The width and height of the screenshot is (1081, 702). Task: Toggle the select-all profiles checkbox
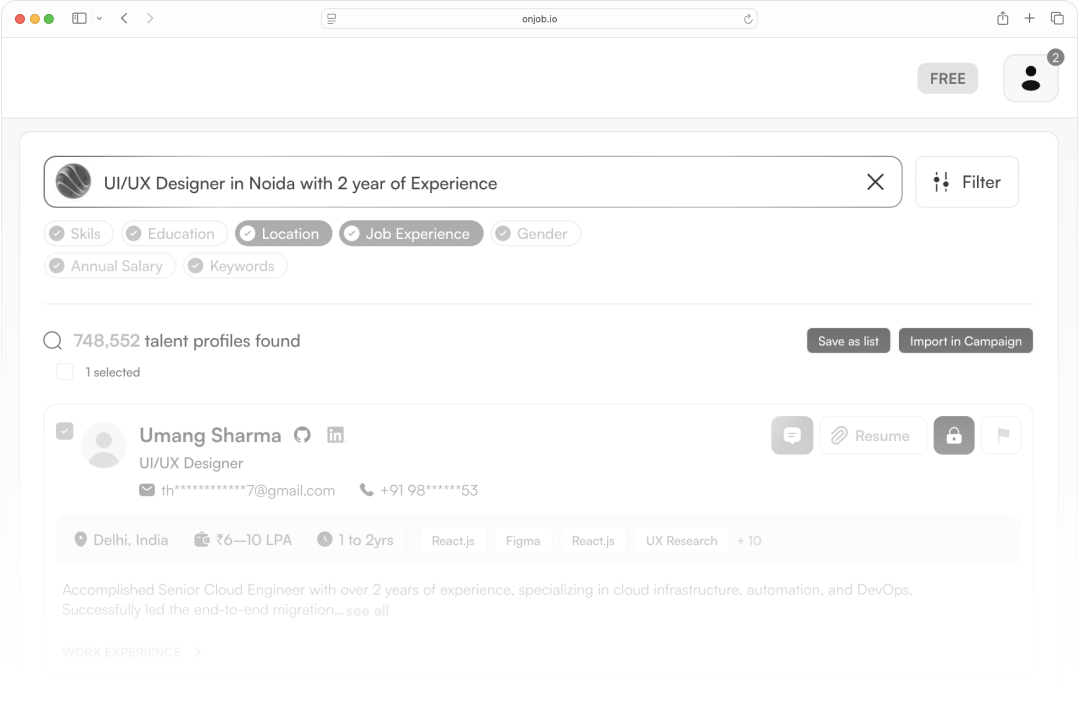[x=65, y=372]
